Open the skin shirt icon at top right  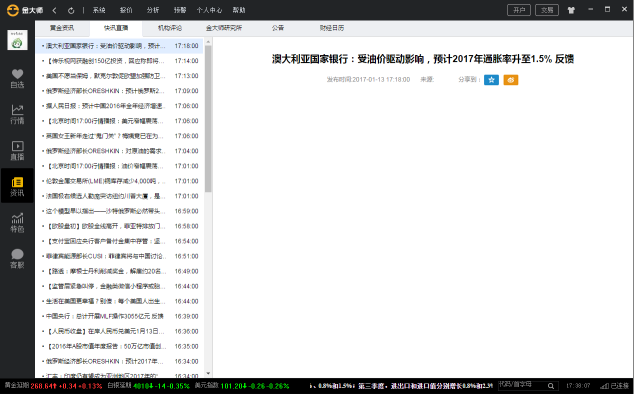tap(571, 10)
